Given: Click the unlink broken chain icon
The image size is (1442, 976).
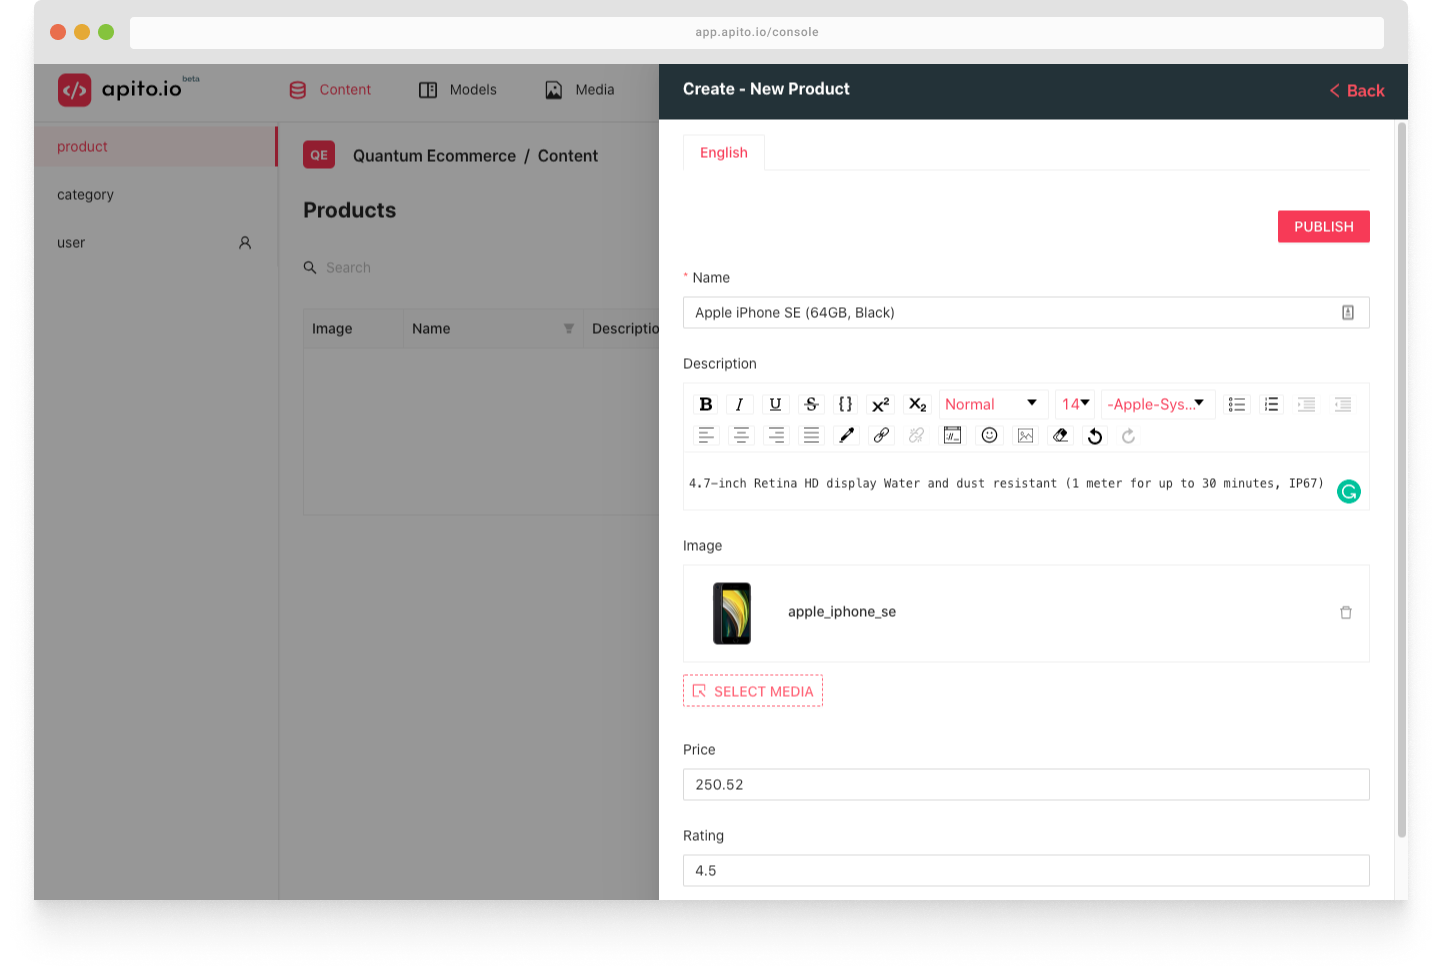Looking at the screenshot, I should [916, 435].
